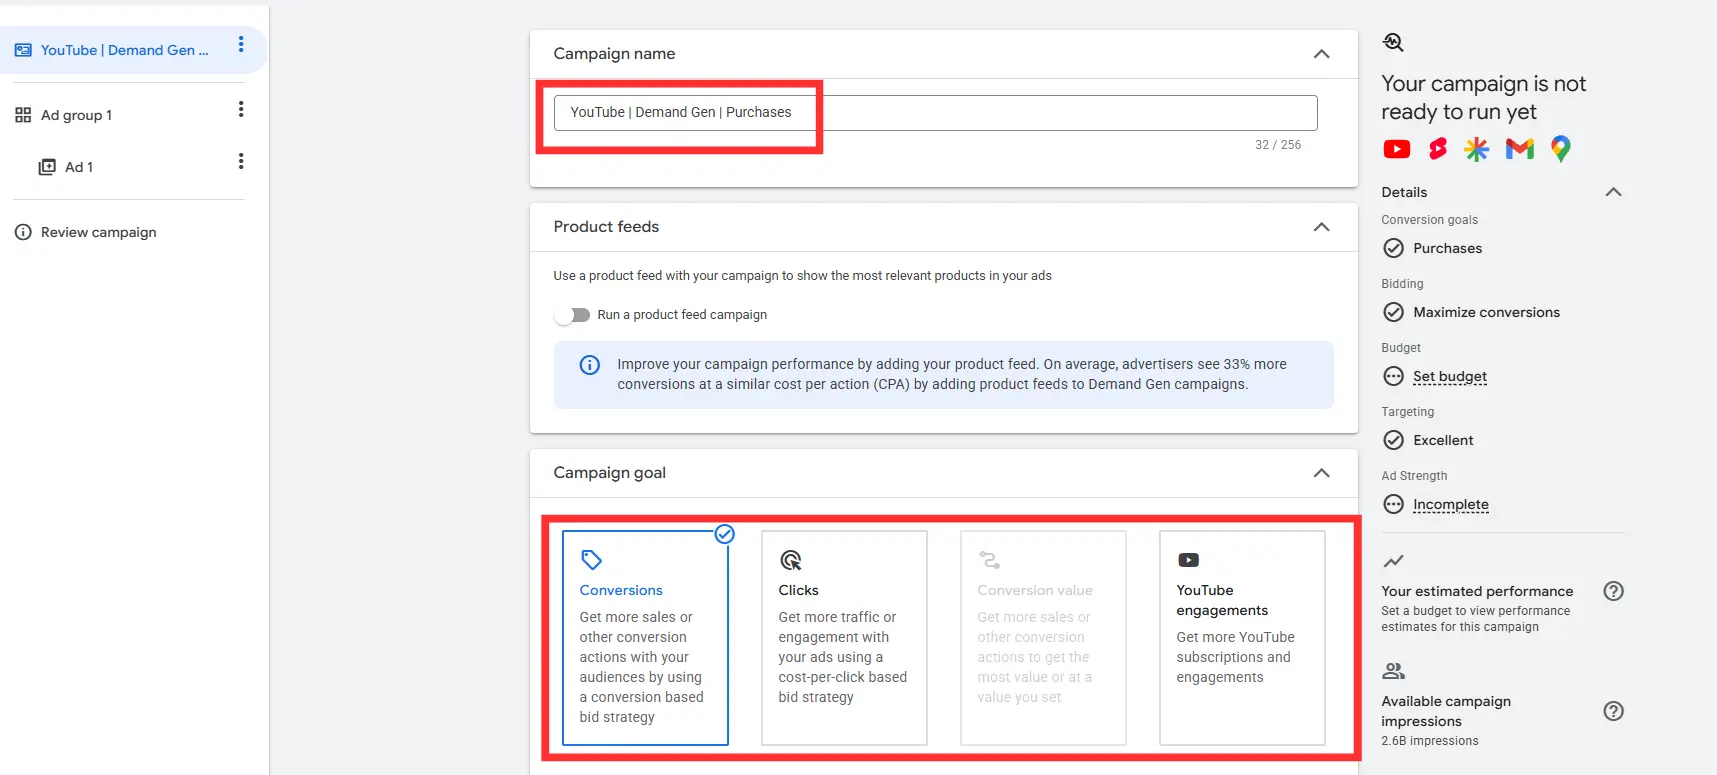Collapse the Campaign name section
The image size is (1717, 775).
(x=1321, y=54)
